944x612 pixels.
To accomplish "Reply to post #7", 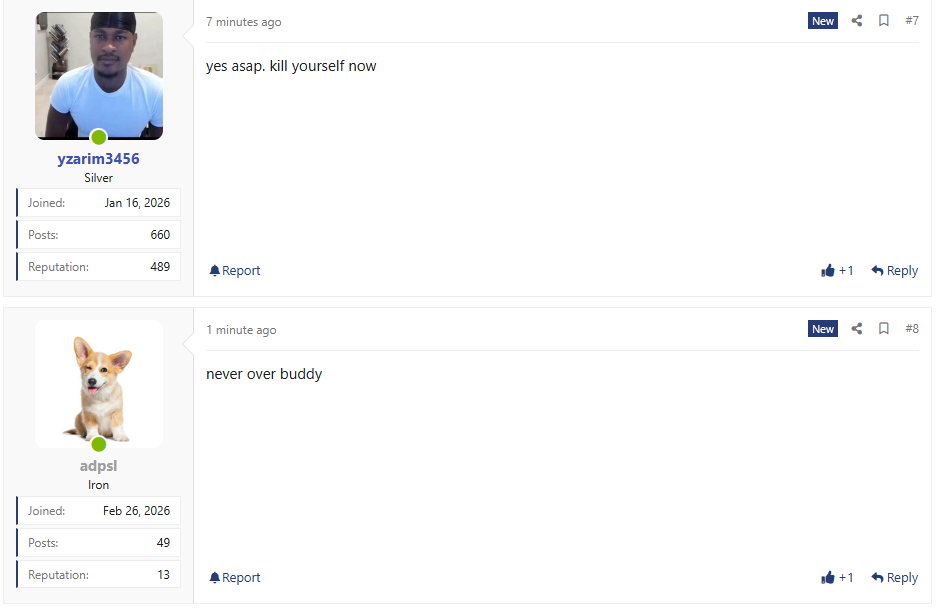I will pos(895,271).
